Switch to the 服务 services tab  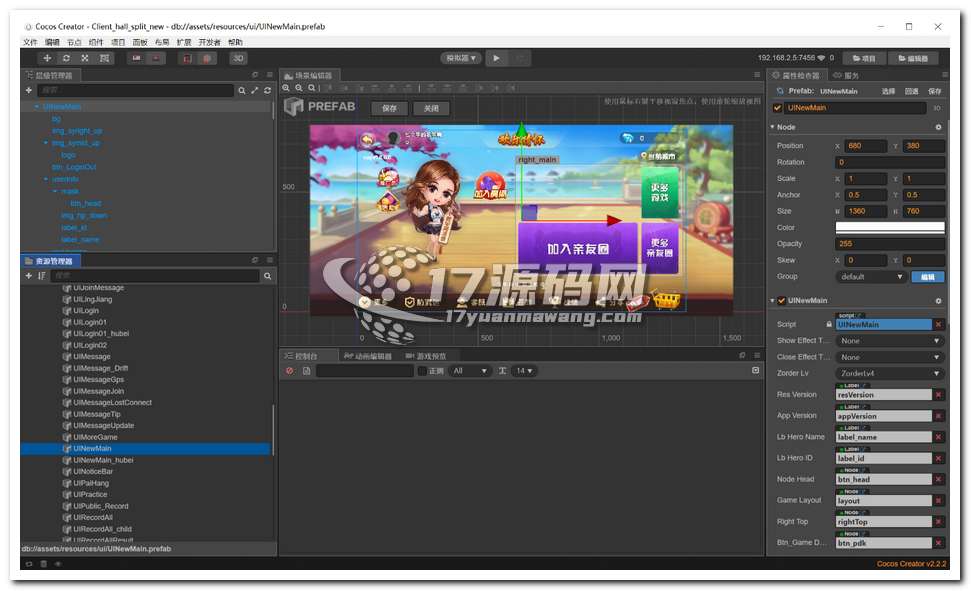(847, 76)
